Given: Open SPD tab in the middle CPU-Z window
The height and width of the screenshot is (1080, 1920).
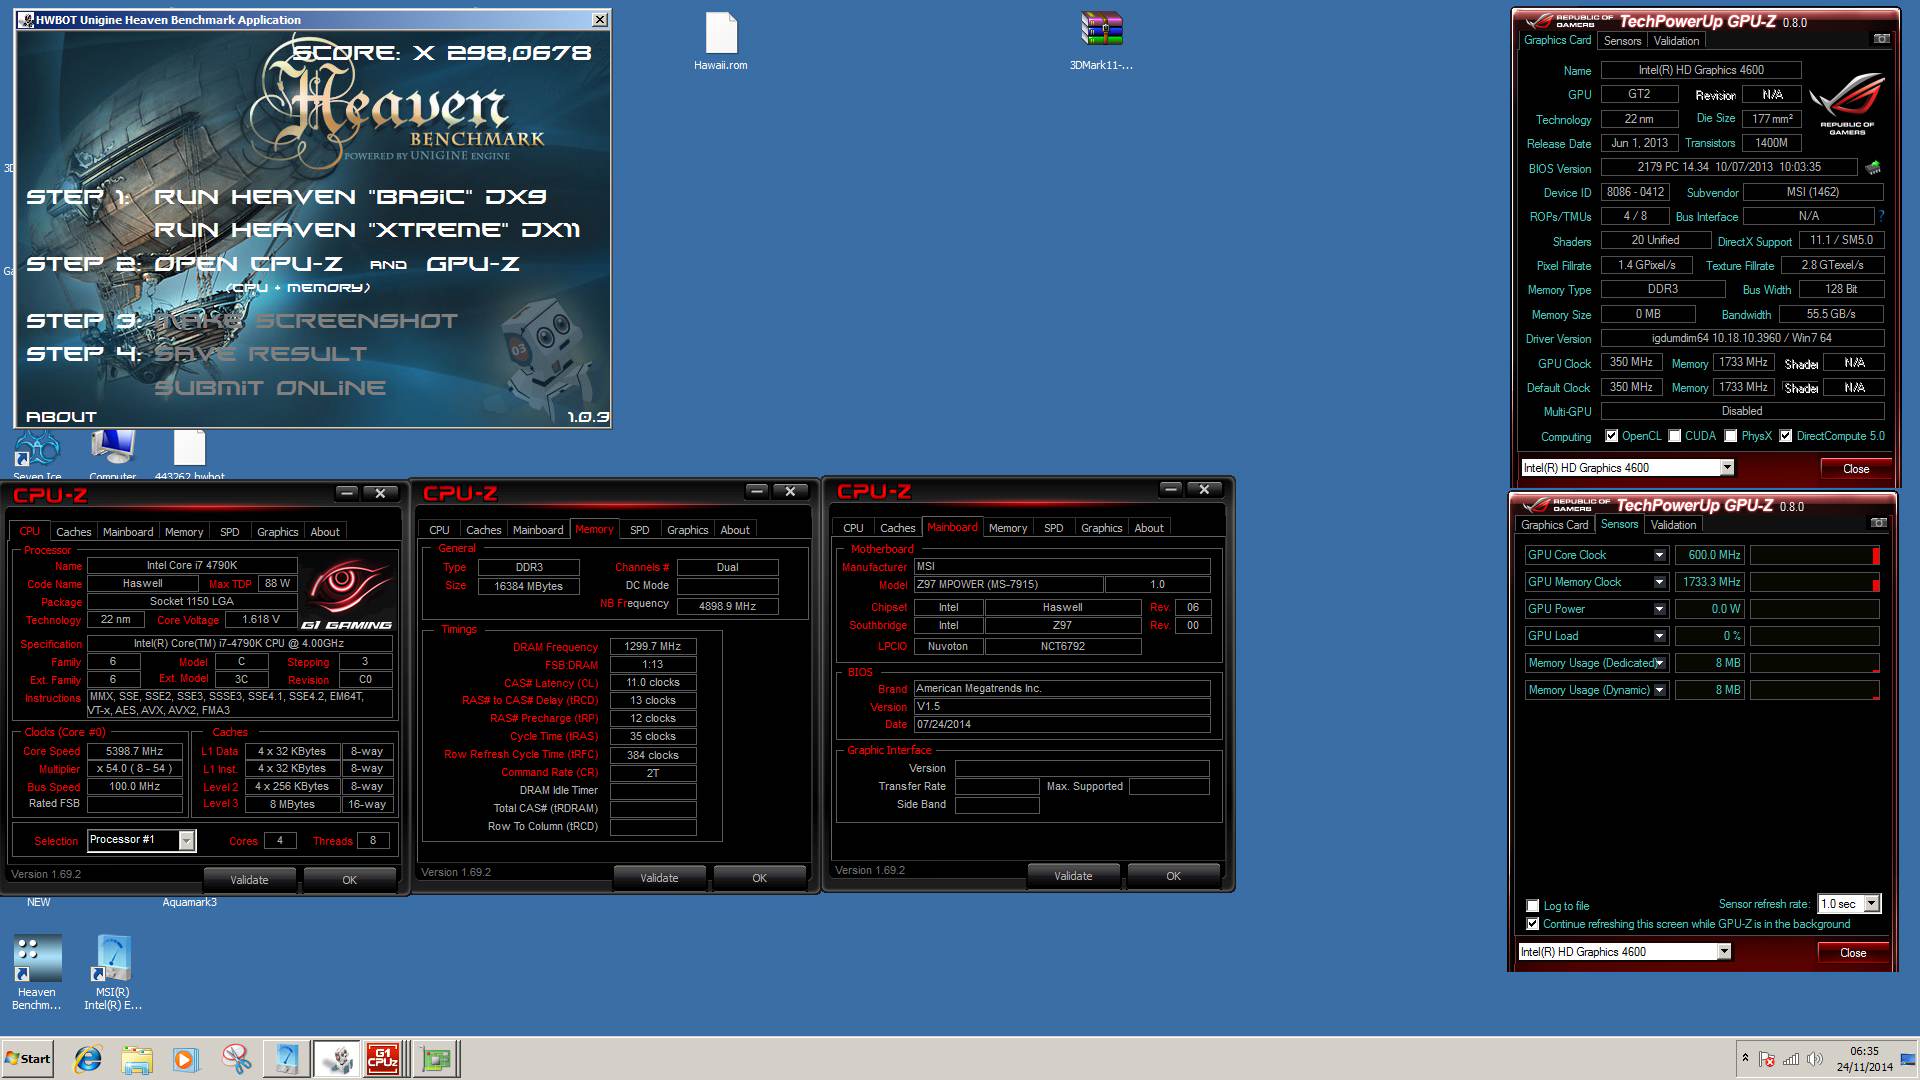Looking at the screenshot, I should [x=640, y=530].
